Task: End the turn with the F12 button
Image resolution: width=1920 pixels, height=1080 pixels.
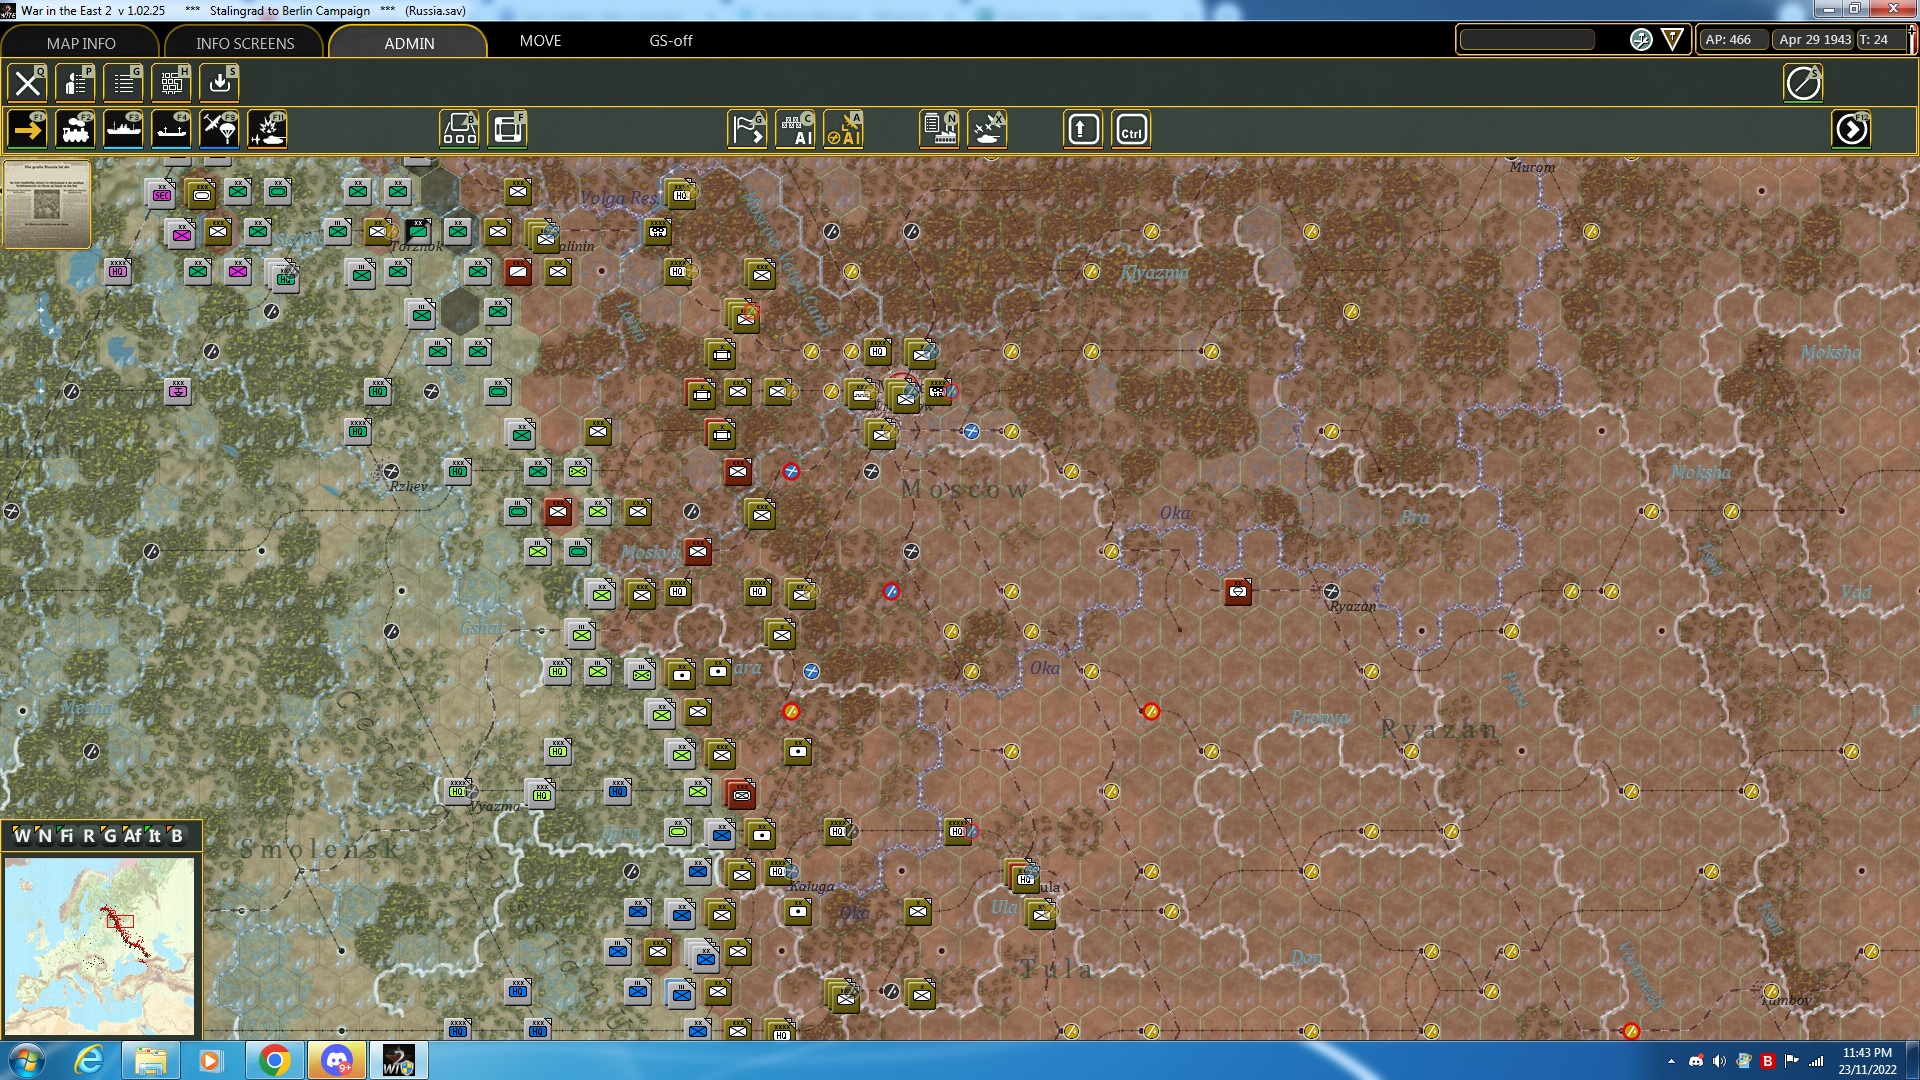Action: tap(1852, 128)
